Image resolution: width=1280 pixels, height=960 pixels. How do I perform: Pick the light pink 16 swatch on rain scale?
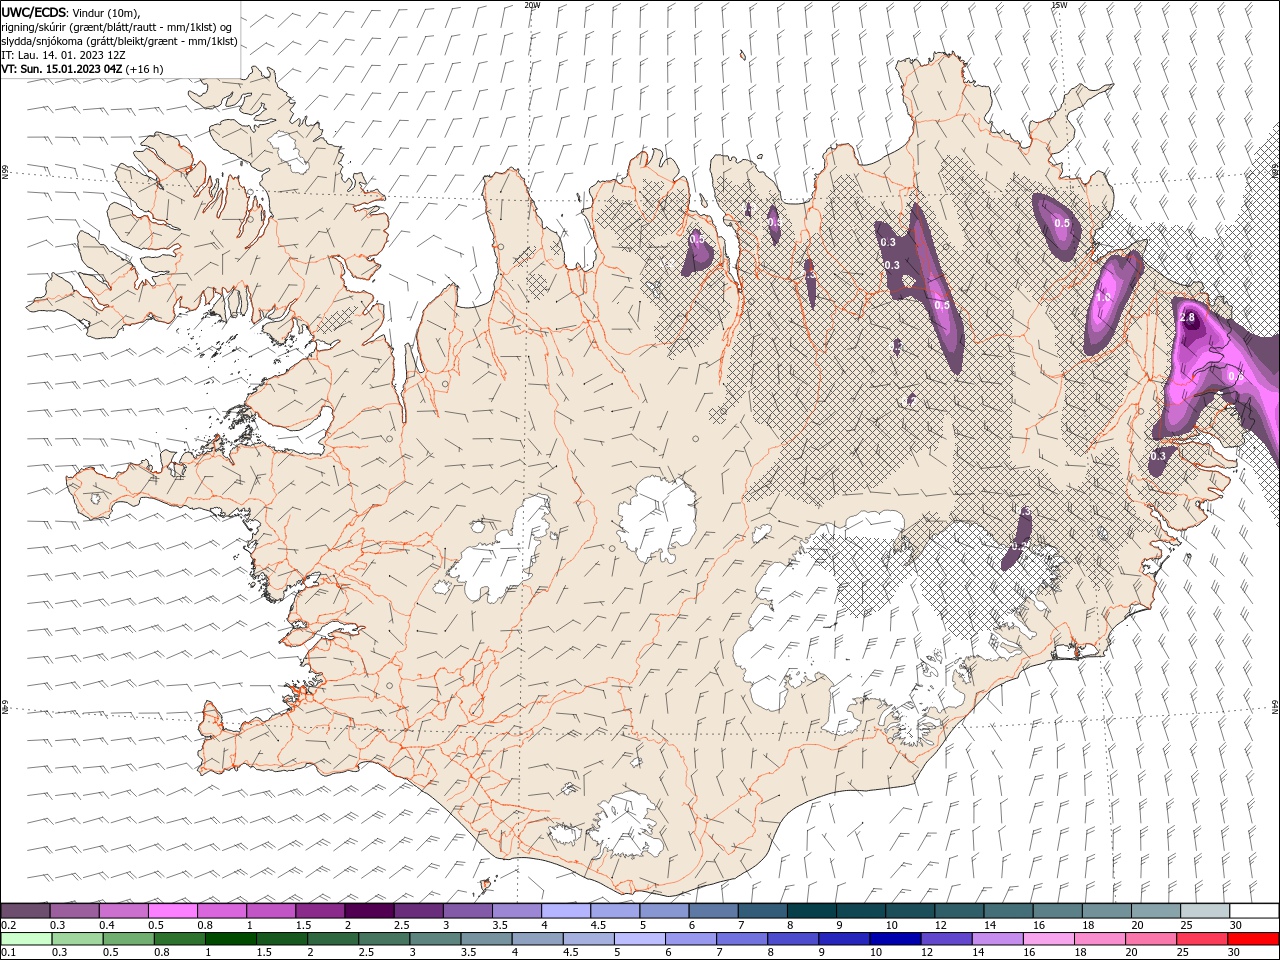click(1049, 939)
